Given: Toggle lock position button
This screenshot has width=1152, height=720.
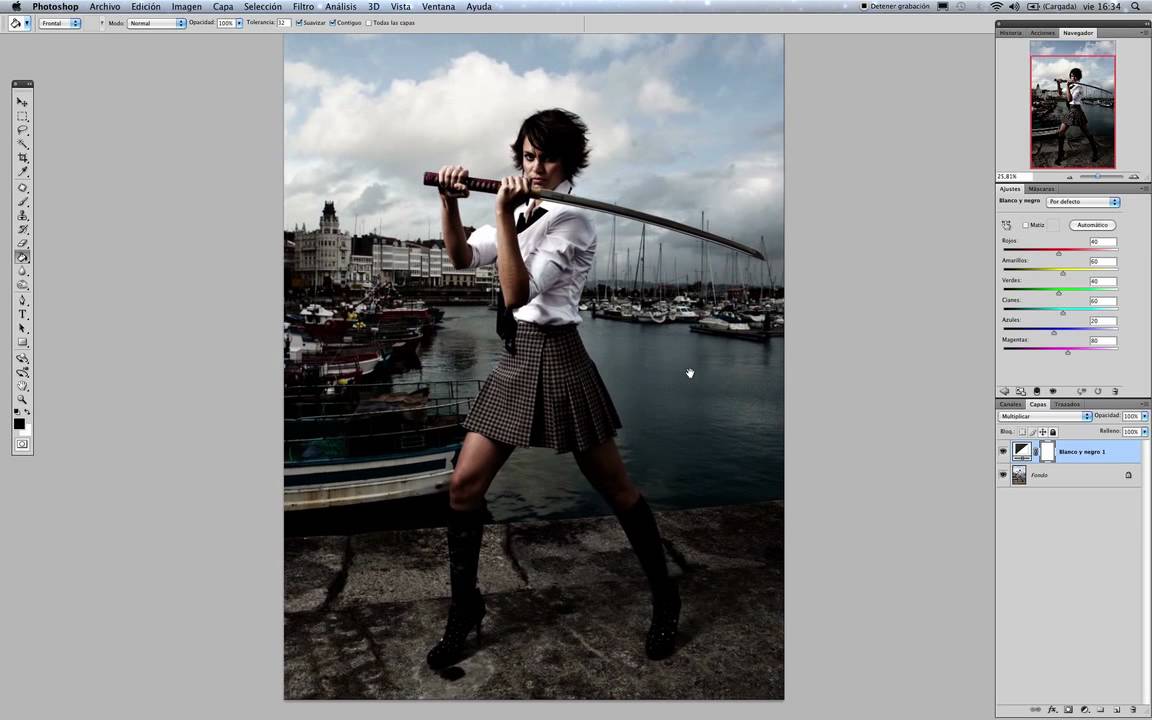Looking at the screenshot, I should 1043,432.
